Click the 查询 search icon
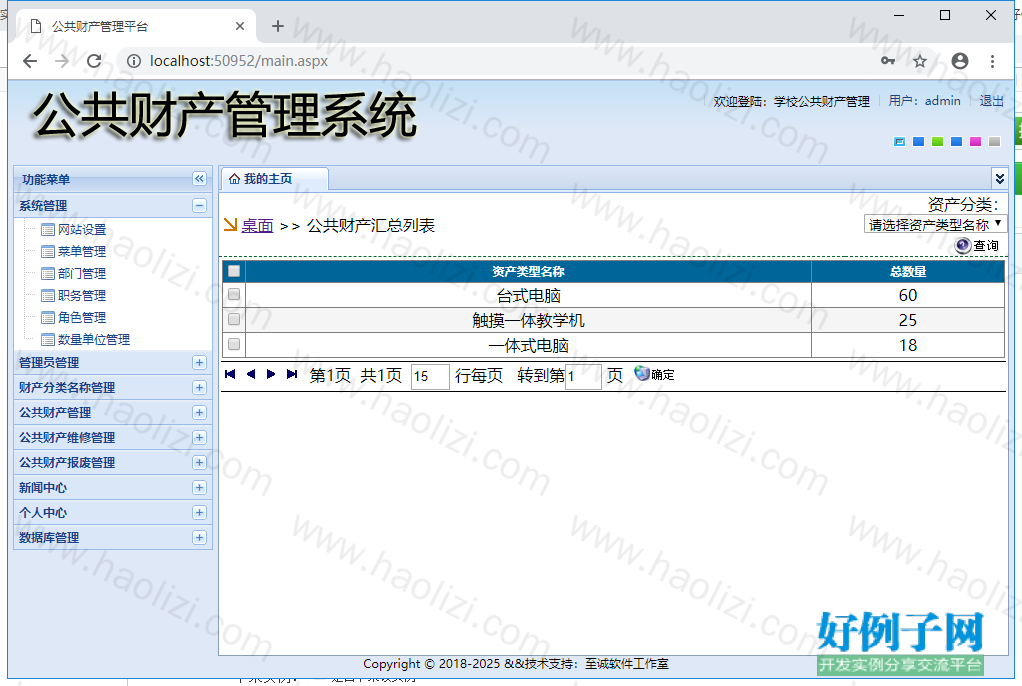 [963, 245]
